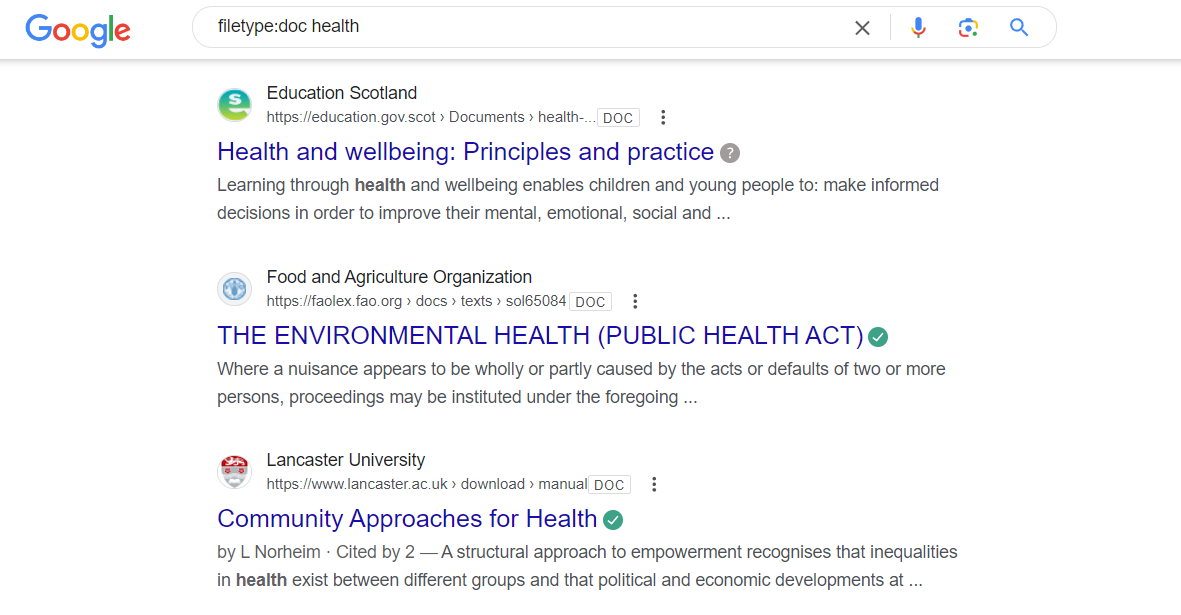This screenshot has width=1181, height=615.
Task: Click the Education Scotland site name
Action: click(x=341, y=93)
